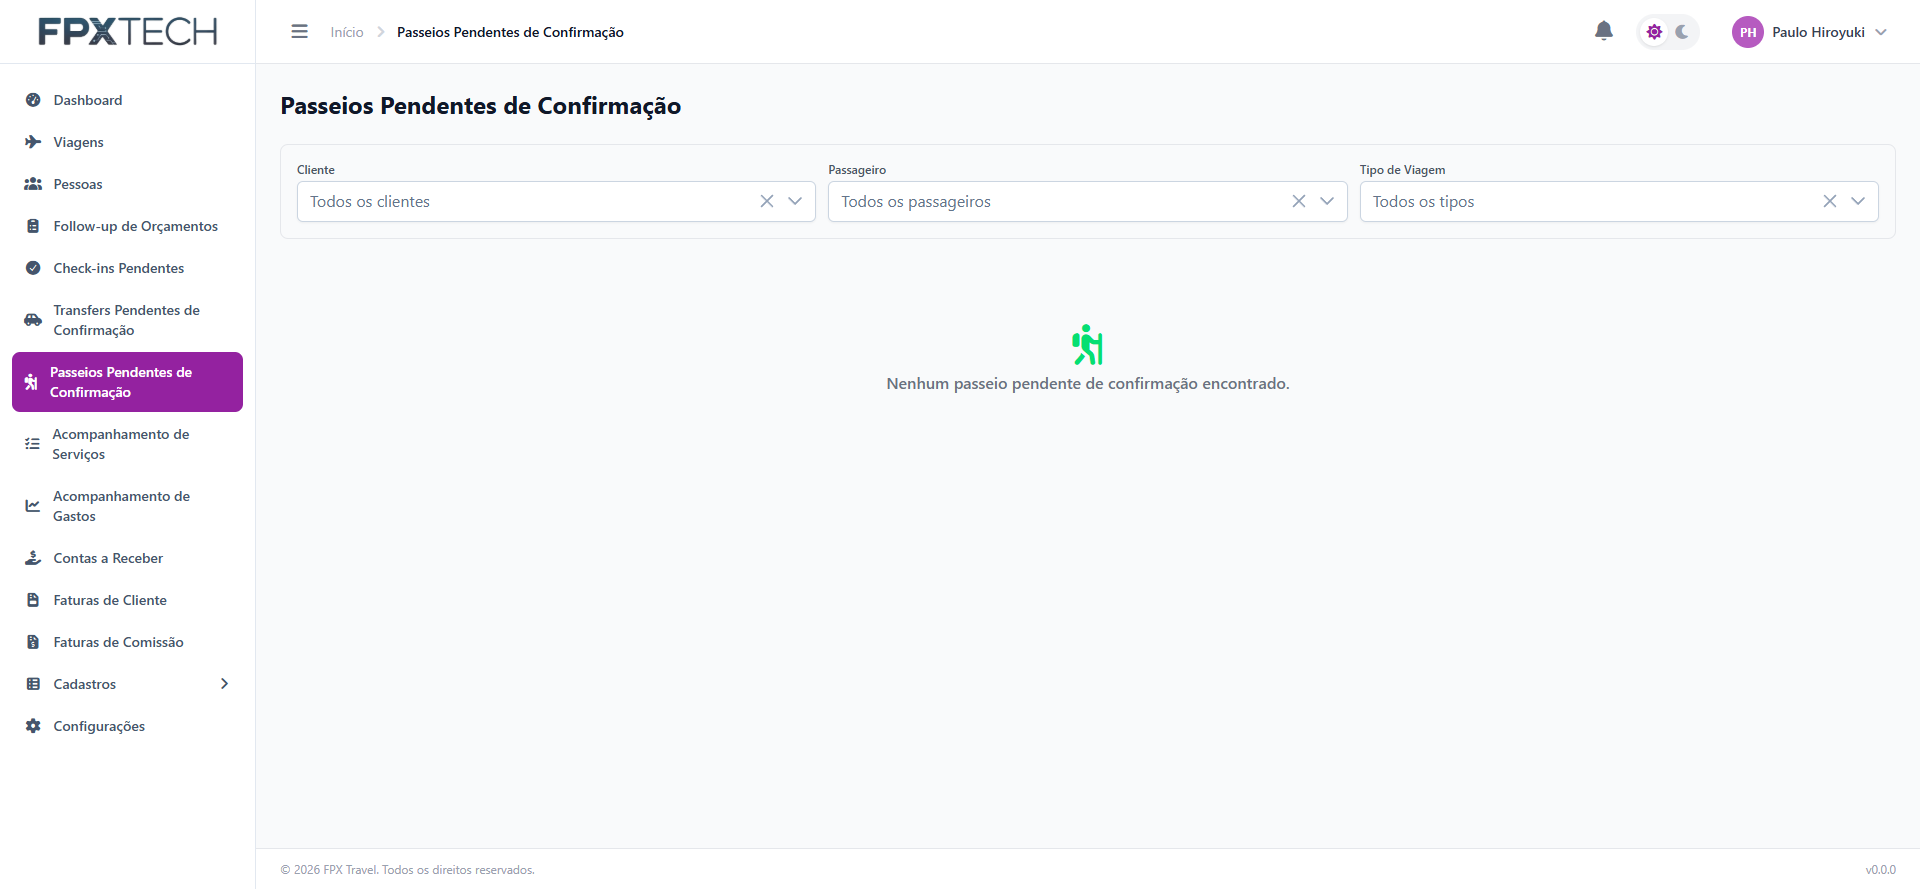Image resolution: width=1920 pixels, height=889 pixels.
Task: Expand the Cadastros submenu chevron
Action: tap(224, 684)
